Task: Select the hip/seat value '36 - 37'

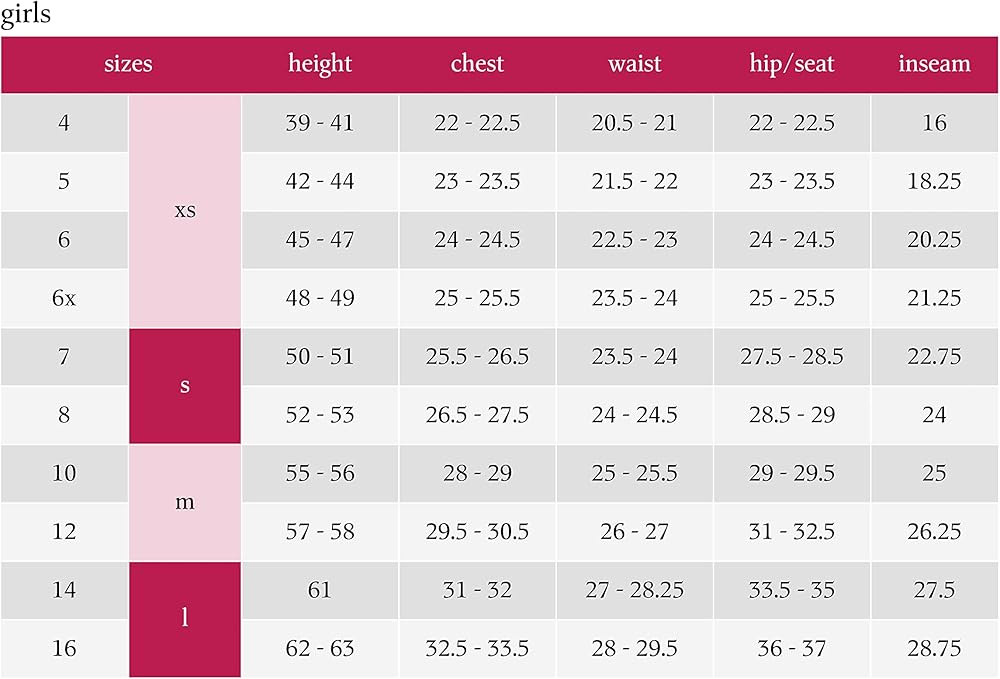Action: pos(792,648)
